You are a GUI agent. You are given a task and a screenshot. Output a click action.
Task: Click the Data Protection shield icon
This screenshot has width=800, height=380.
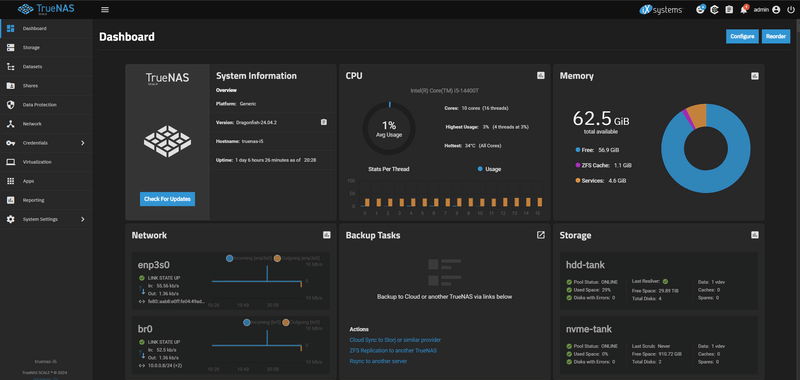11,105
